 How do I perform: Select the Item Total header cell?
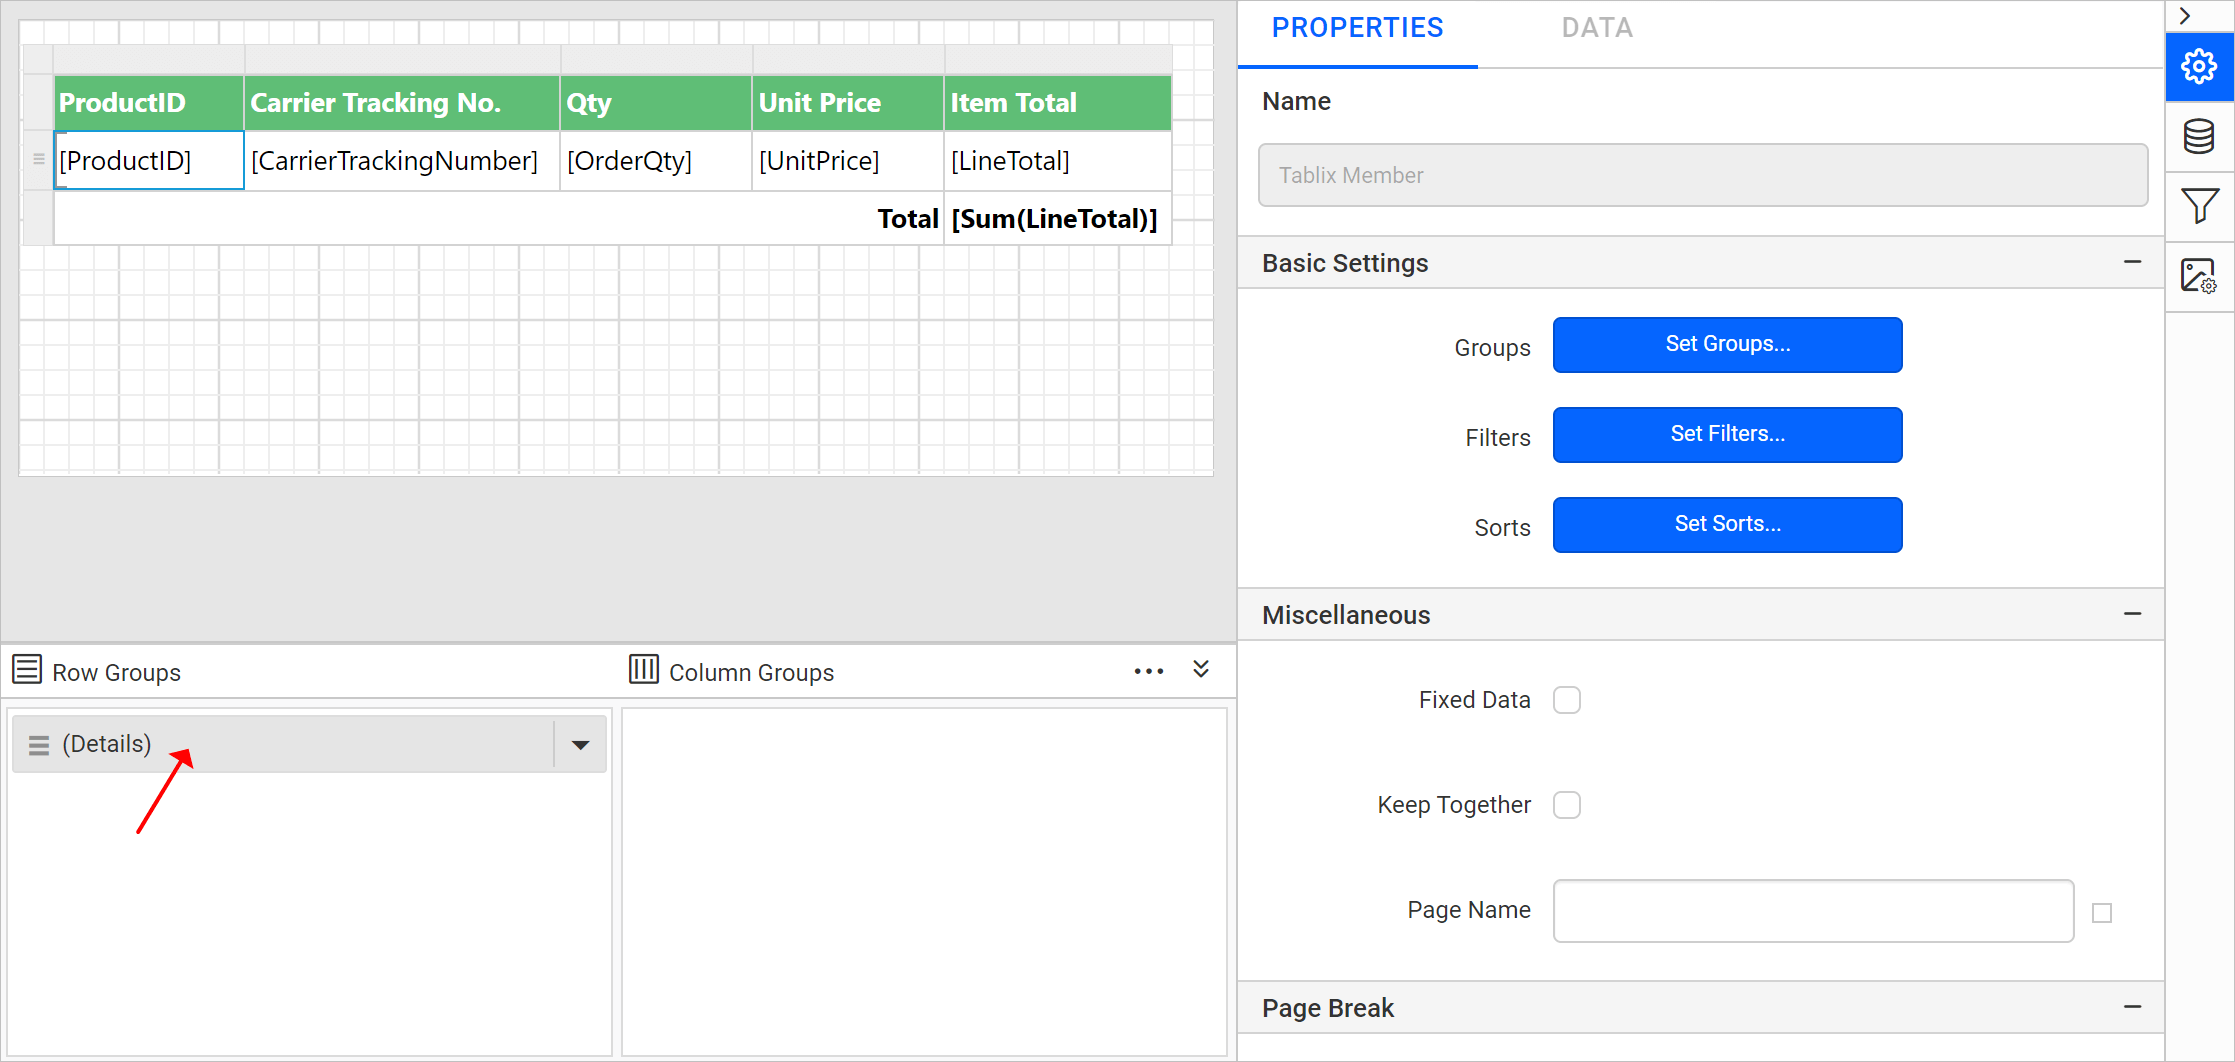tap(1058, 102)
